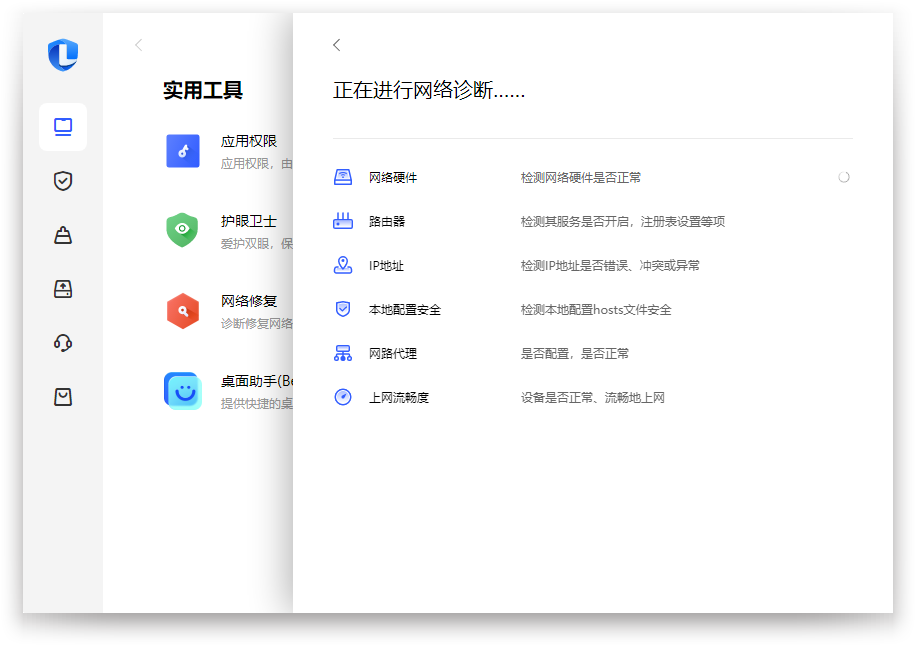The image size is (916, 646).
Task: Open the customer support headset icon
Action: [x=62, y=342]
